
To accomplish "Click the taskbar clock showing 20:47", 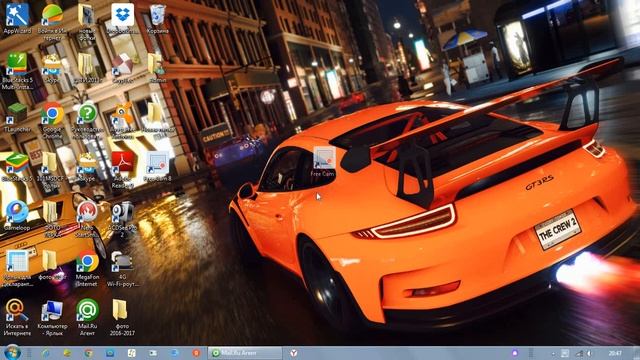I will [615, 353].
